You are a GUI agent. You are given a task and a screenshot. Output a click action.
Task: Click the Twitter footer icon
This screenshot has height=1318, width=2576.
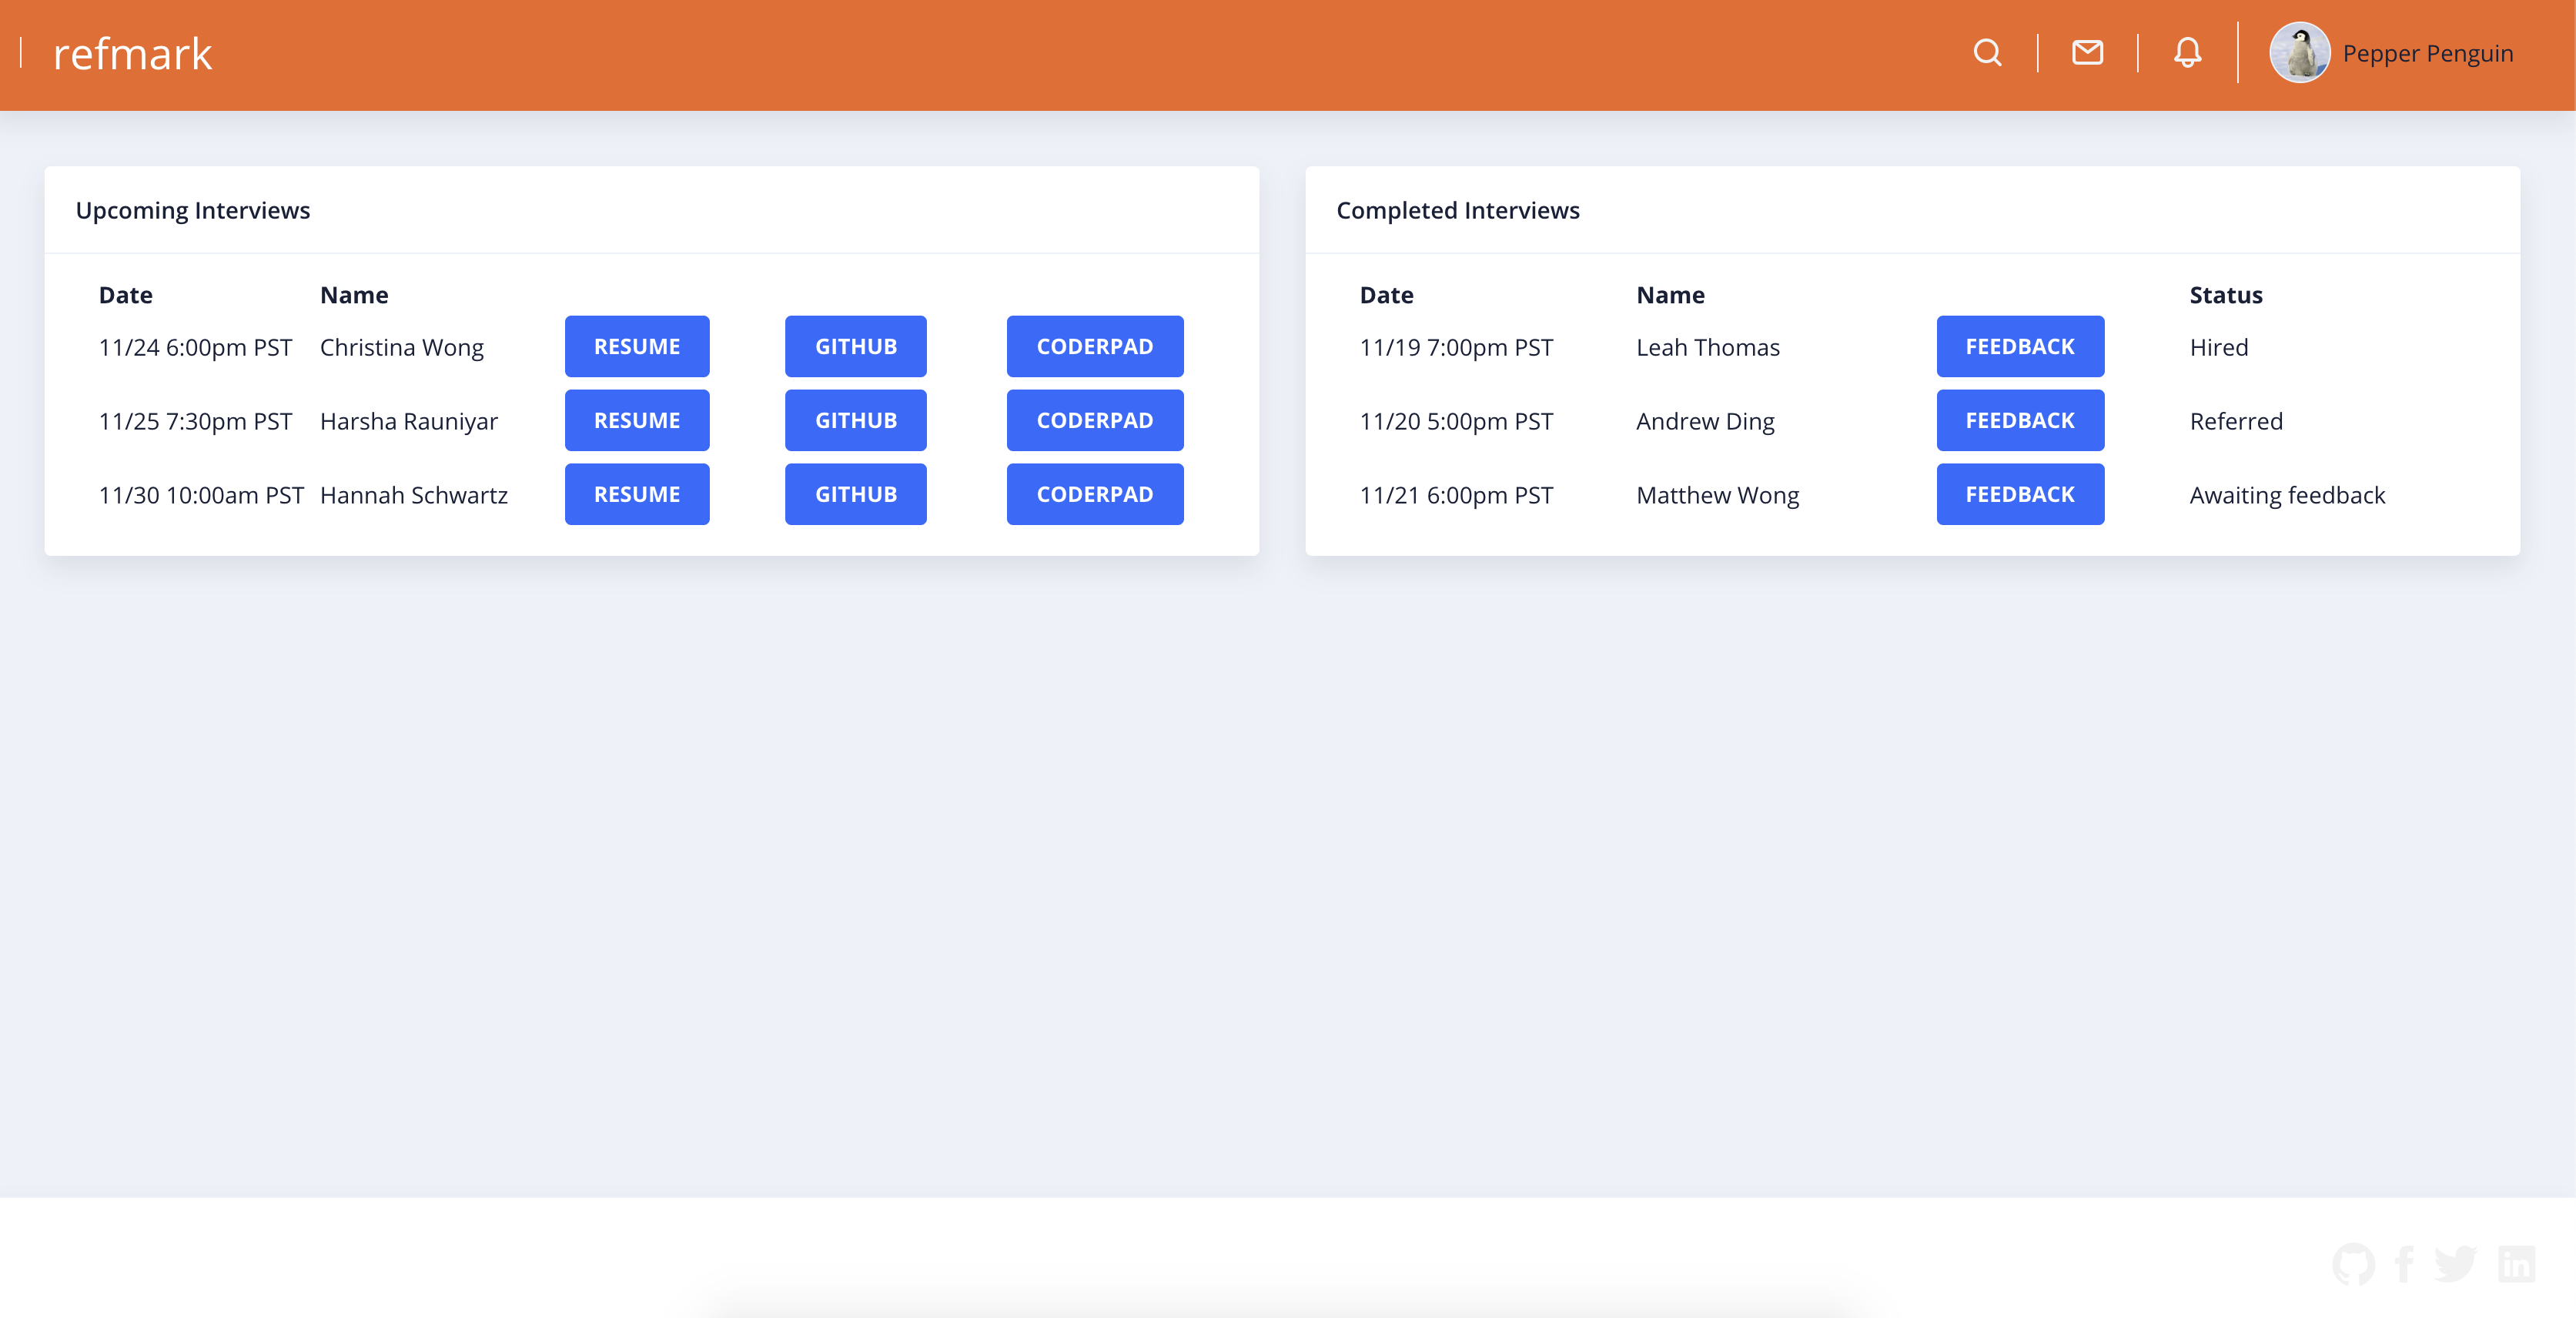pyautogui.click(x=2456, y=1264)
